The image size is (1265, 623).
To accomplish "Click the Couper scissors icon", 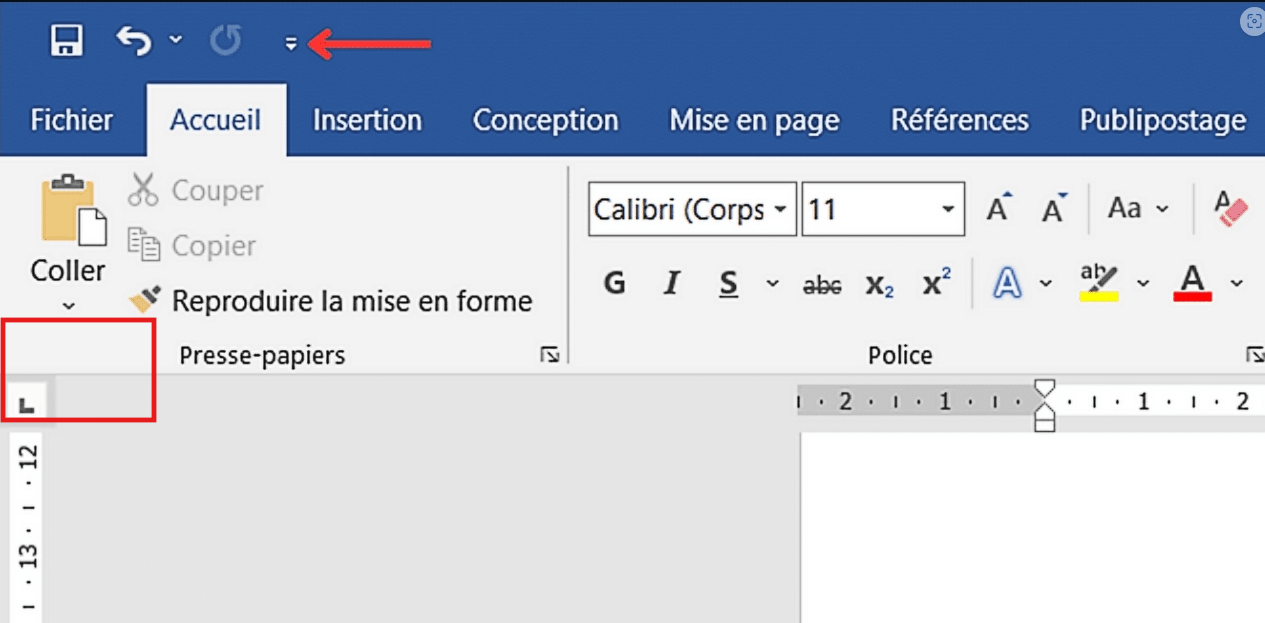I will point(143,189).
